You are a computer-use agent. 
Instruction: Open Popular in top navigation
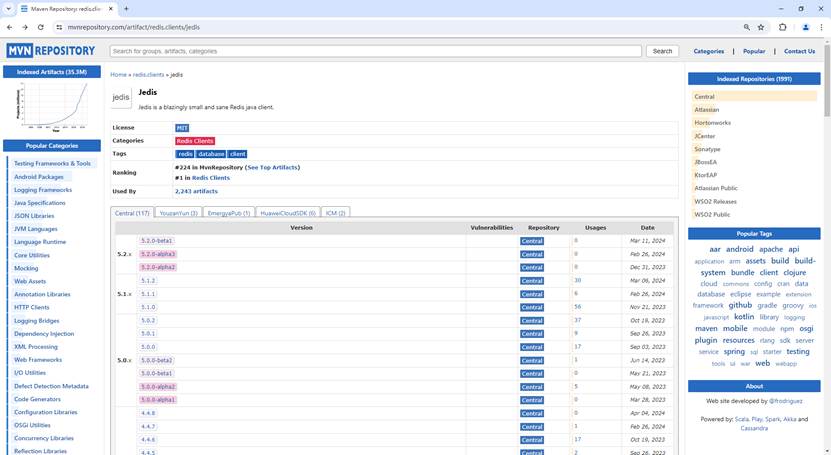click(x=754, y=51)
